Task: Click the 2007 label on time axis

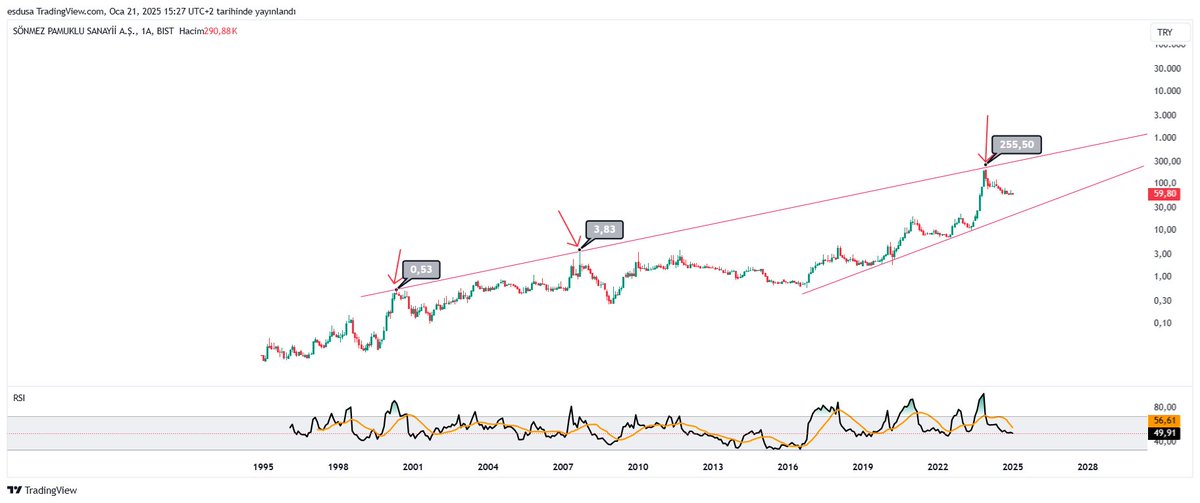Action: point(563,467)
